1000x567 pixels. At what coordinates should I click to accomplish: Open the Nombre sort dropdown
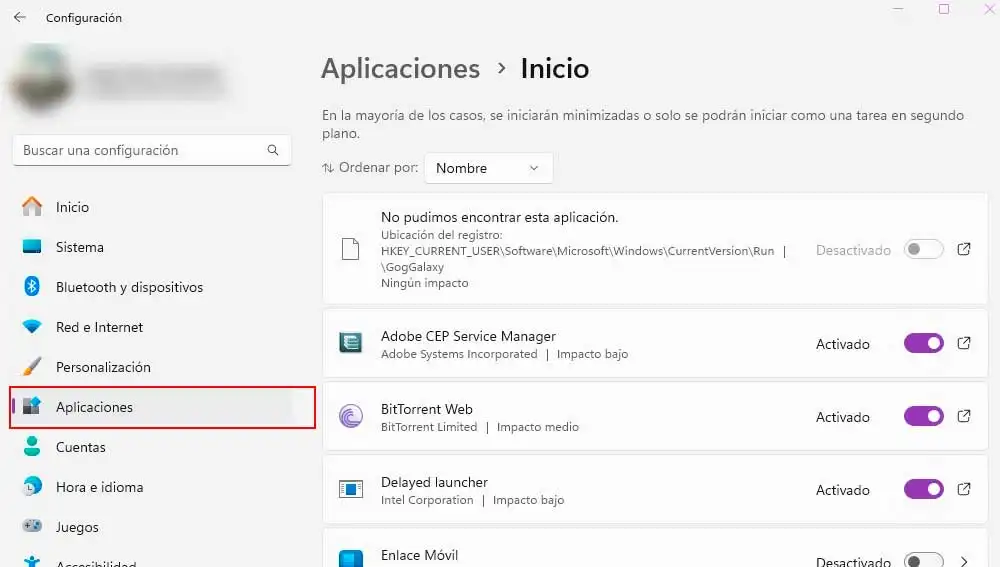[x=489, y=168]
